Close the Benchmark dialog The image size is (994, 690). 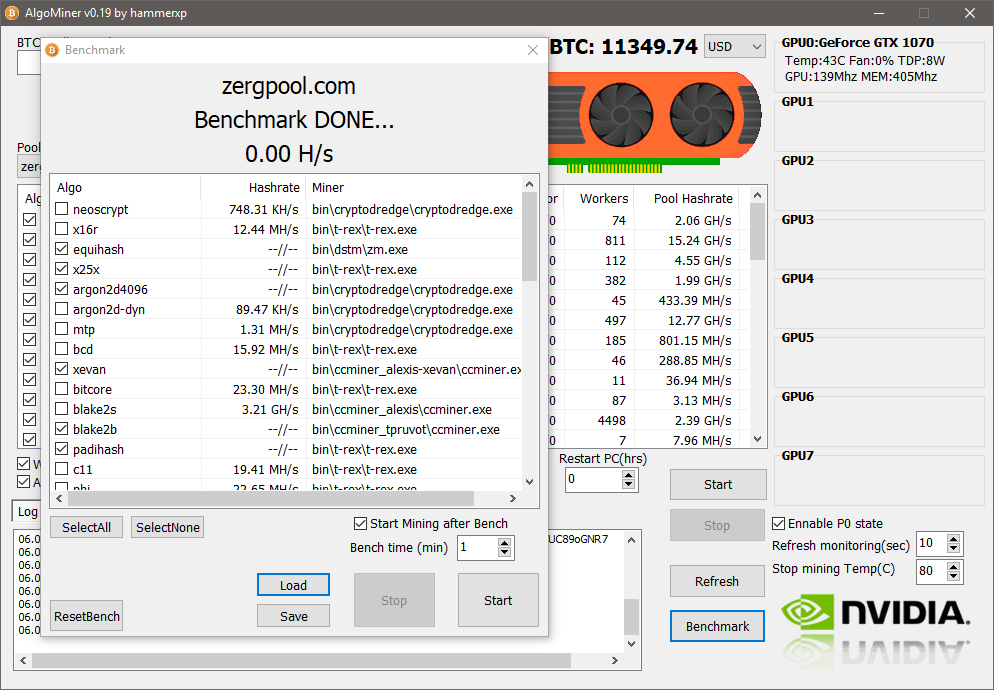click(532, 50)
